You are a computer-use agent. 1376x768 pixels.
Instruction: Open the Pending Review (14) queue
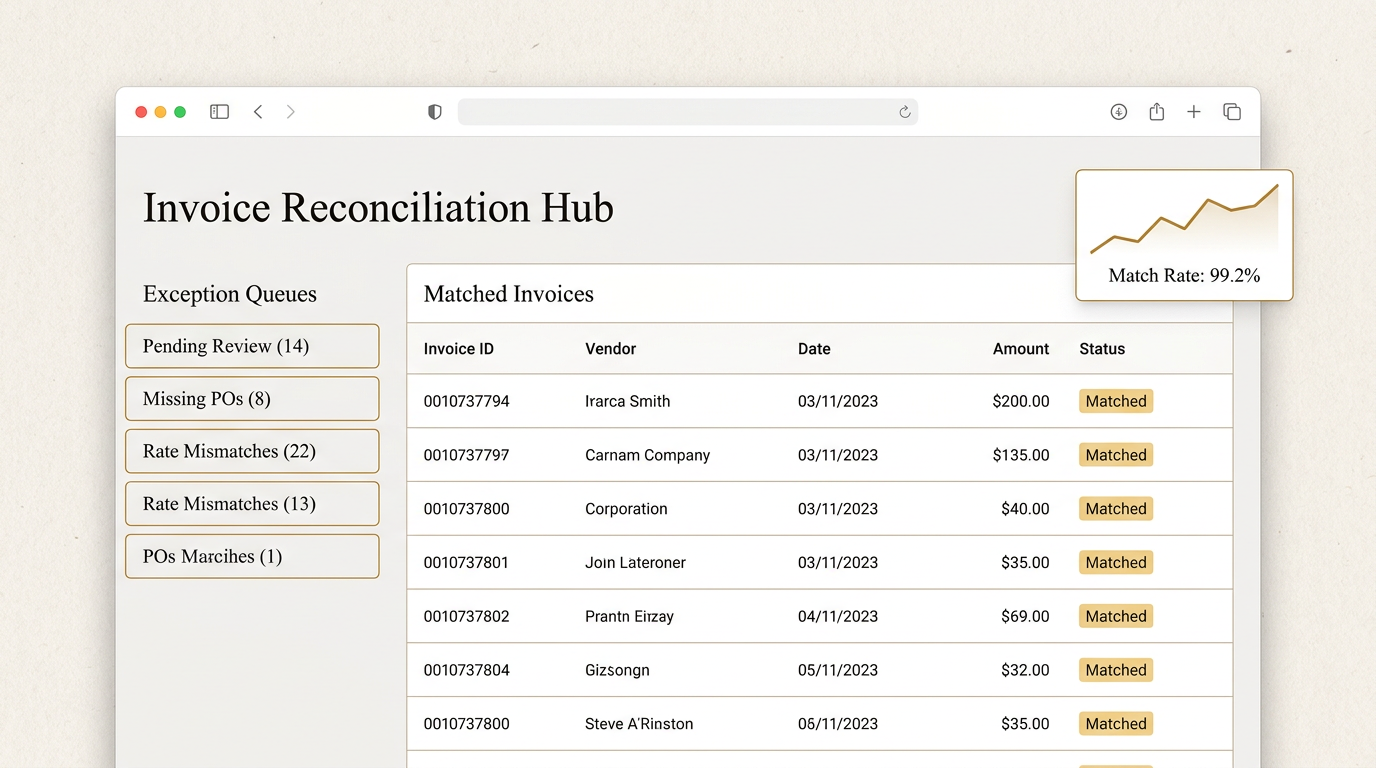252,346
